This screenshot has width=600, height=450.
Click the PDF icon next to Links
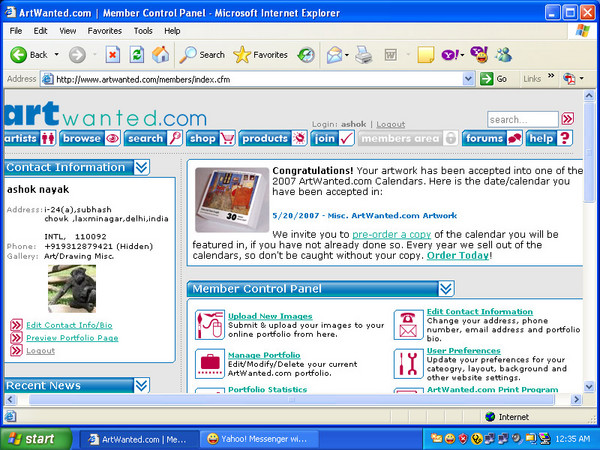coord(569,79)
